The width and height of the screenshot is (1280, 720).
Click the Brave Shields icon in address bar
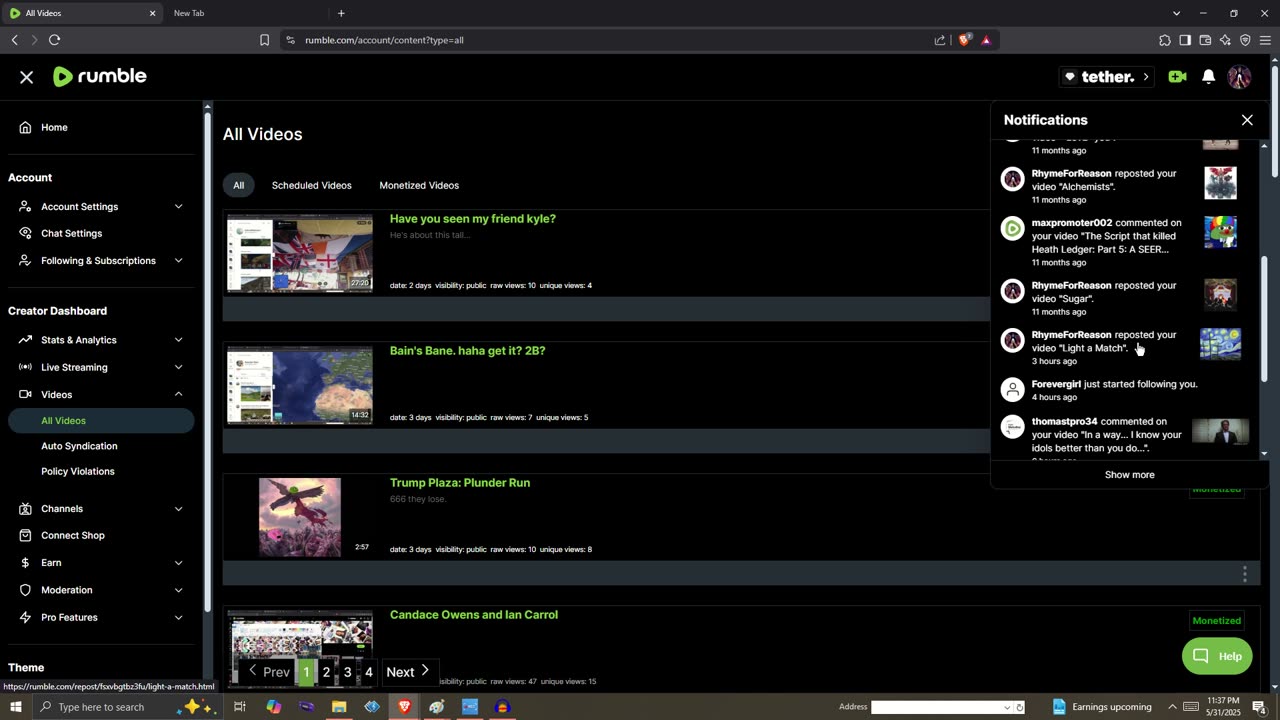click(x=964, y=40)
